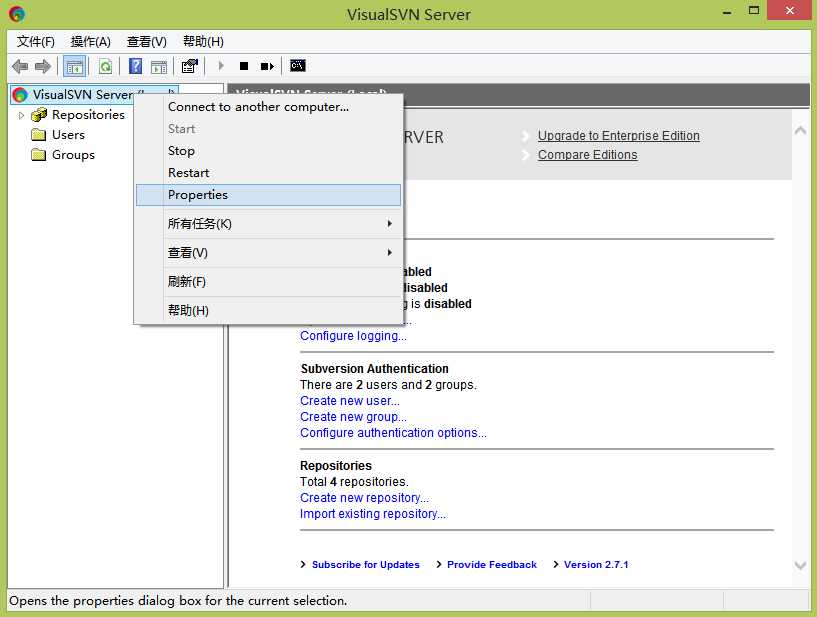The image size is (817, 617).
Task: Click the scroll down arrow in right pane
Action: point(800,565)
